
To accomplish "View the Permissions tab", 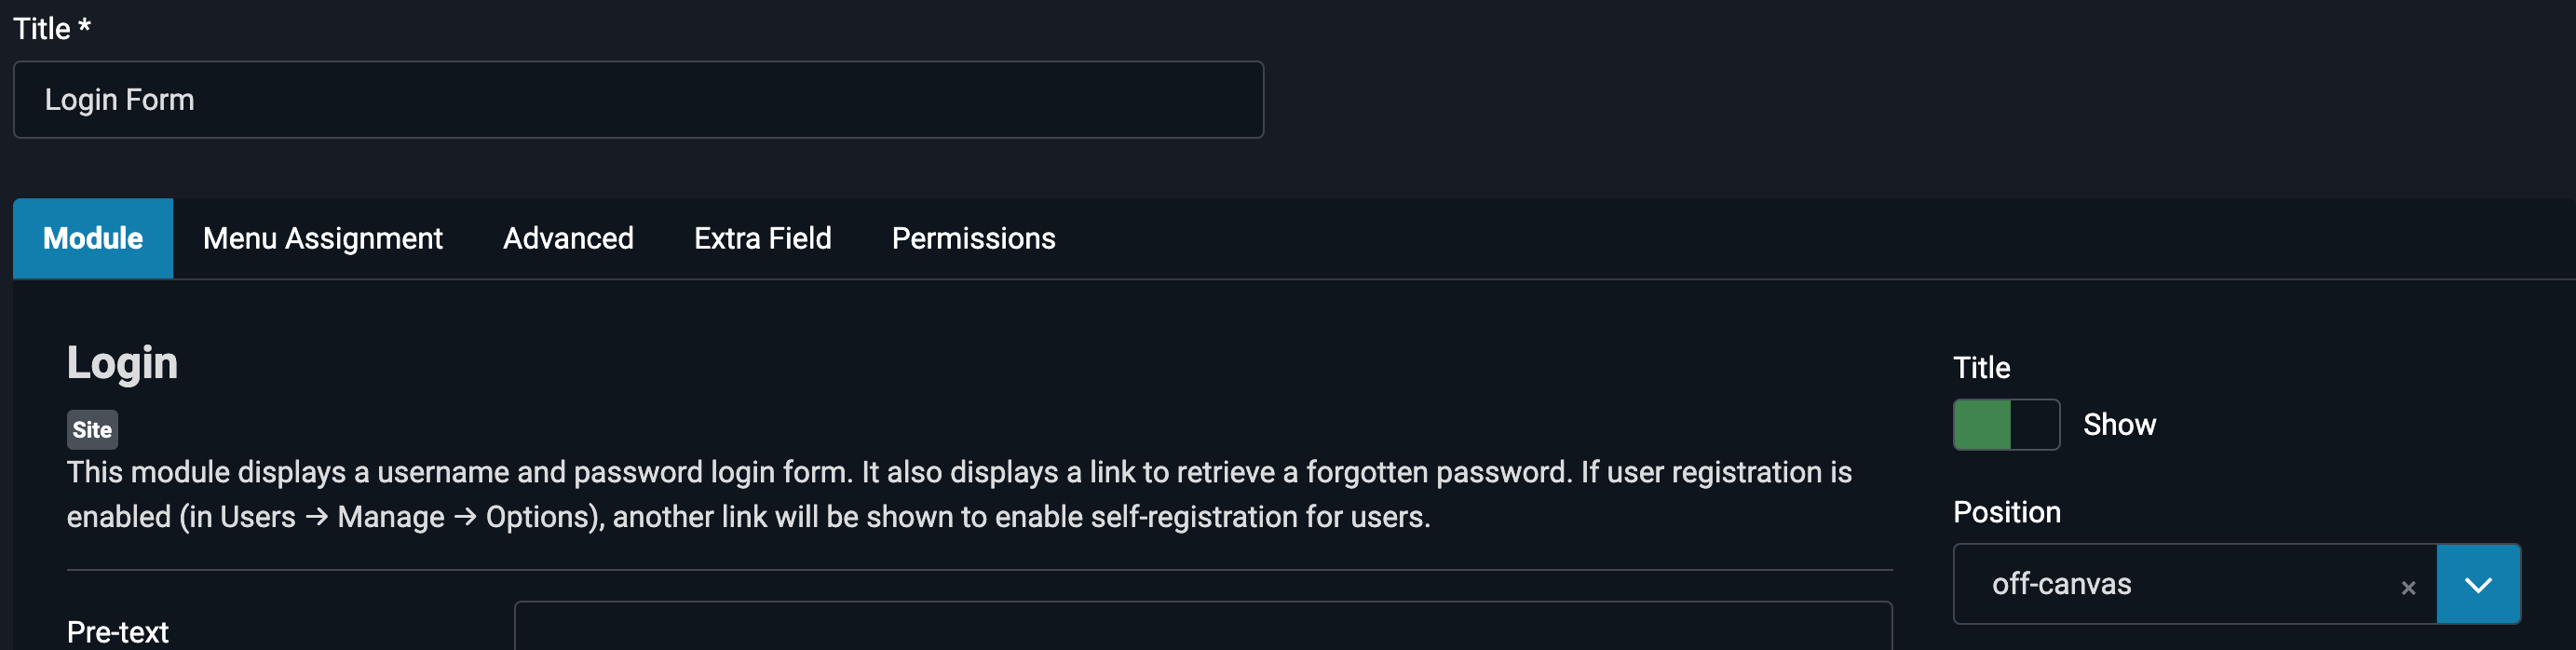I will (973, 239).
